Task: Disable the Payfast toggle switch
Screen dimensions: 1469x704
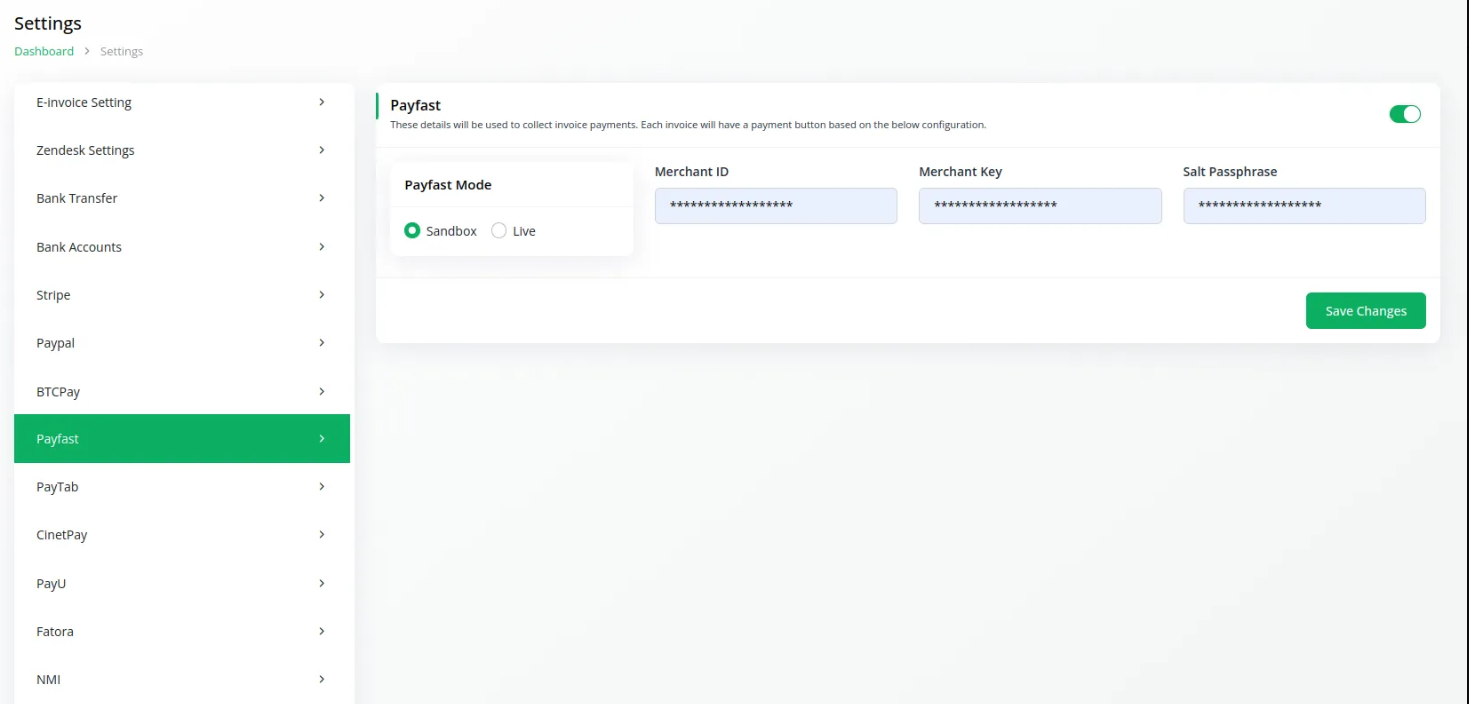Action: pyautogui.click(x=1405, y=114)
